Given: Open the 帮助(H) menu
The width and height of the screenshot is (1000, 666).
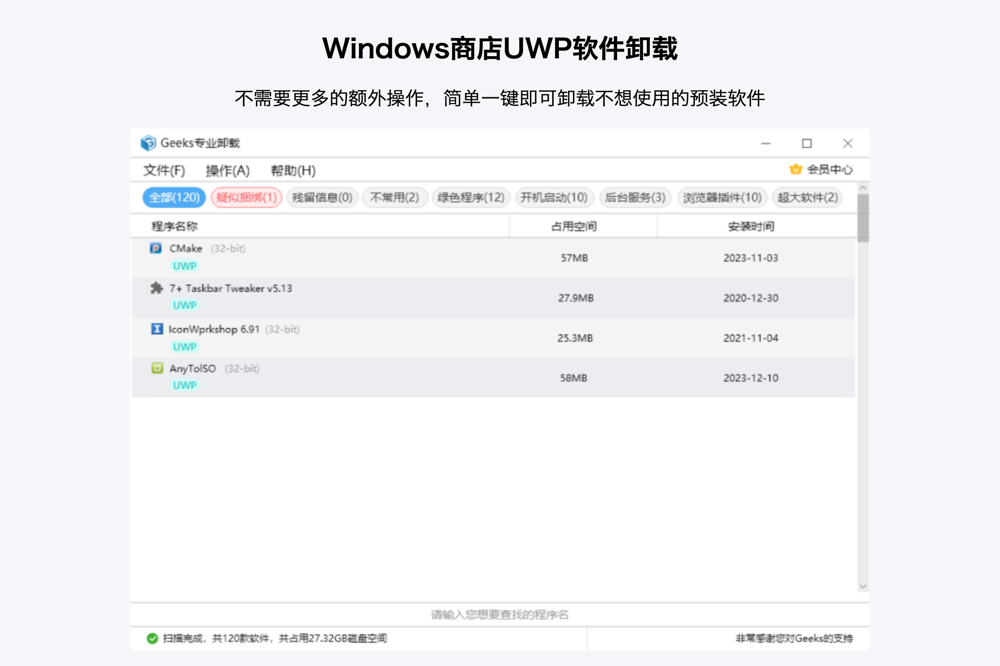Looking at the screenshot, I should (291, 170).
